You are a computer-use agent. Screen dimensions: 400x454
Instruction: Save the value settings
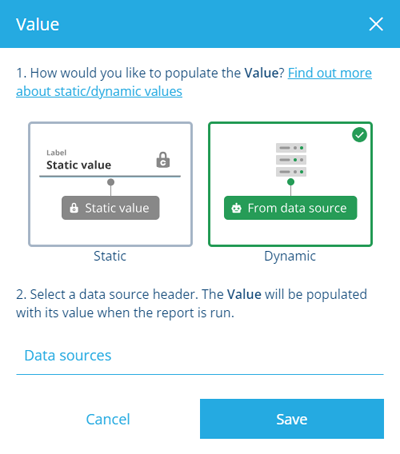pos(292,419)
